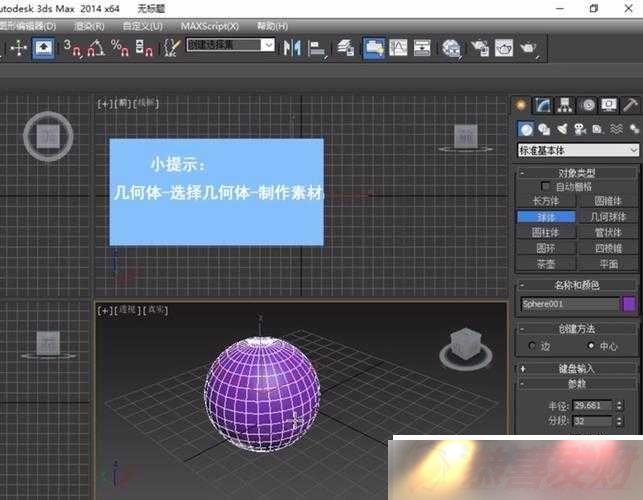Click the 半径 radius value field
Screen dimensions: 643x500
pos(593,406)
